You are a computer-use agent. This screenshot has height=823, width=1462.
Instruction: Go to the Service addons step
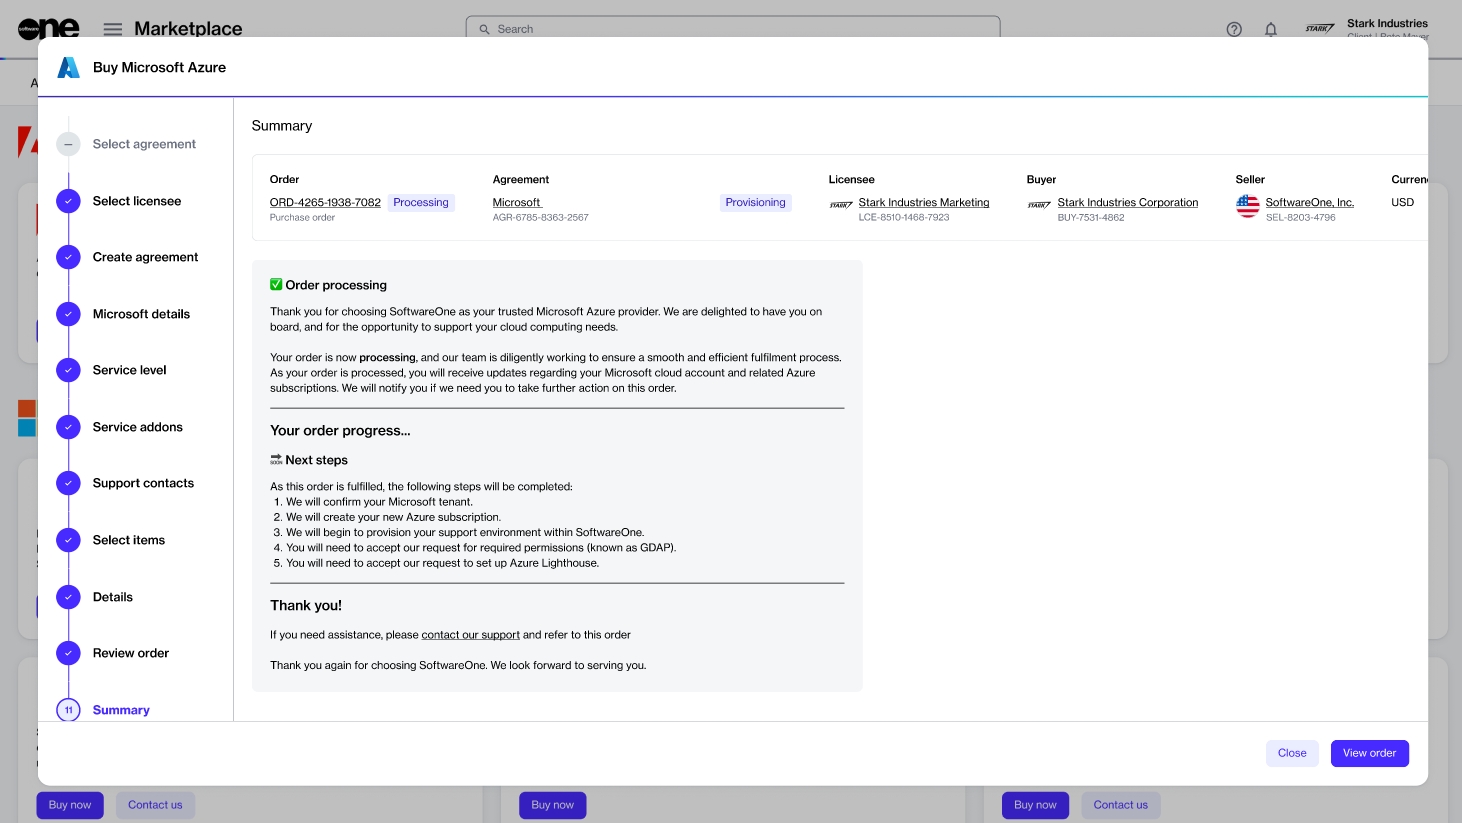coord(137,427)
